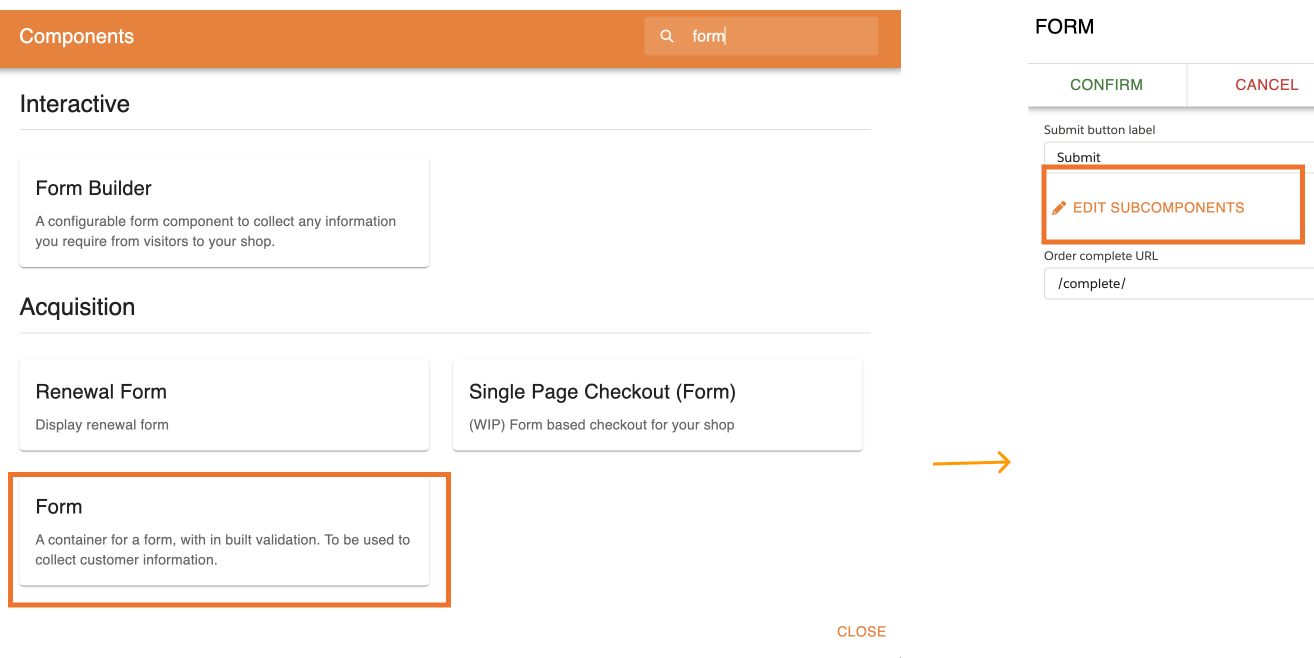Select the Form container component card
This screenshot has width=1314, height=658.
pos(224,530)
